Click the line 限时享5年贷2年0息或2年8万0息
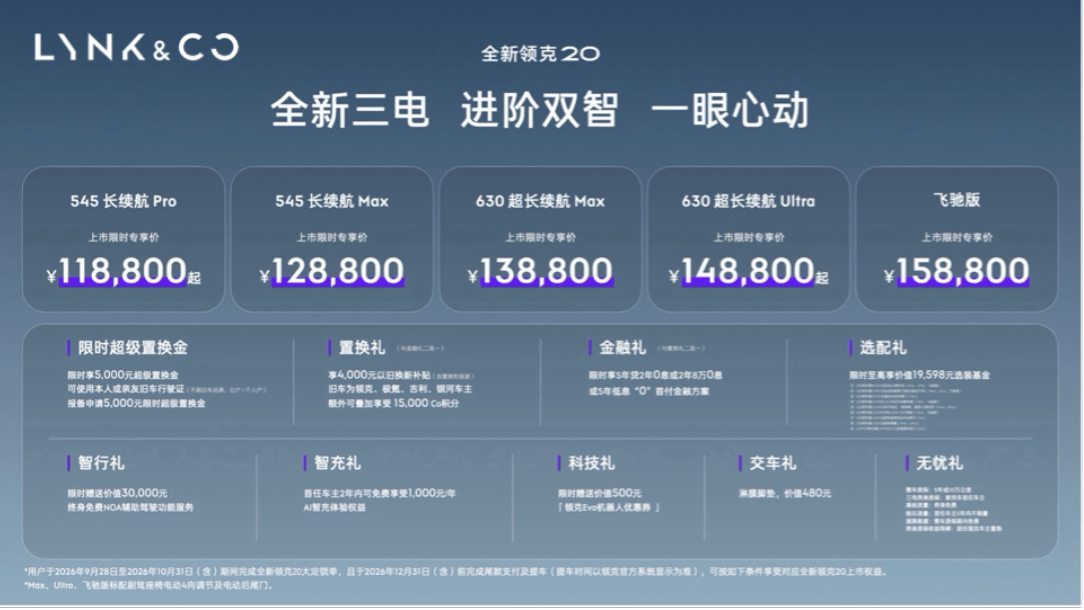This screenshot has height=610, width=1084. [655, 375]
